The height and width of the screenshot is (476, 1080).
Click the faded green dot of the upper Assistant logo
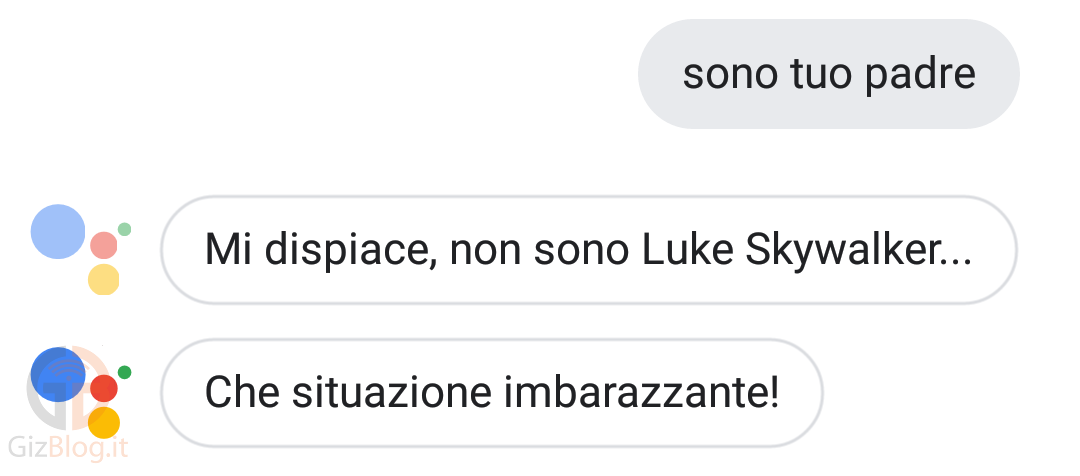[125, 229]
